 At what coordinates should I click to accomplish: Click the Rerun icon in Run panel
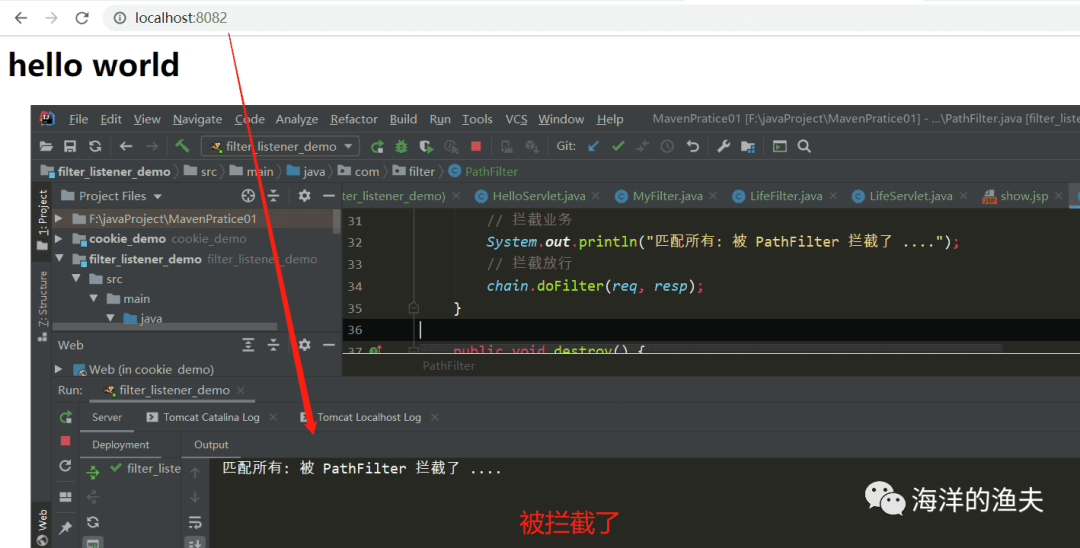pyautogui.click(x=65, y=417)
